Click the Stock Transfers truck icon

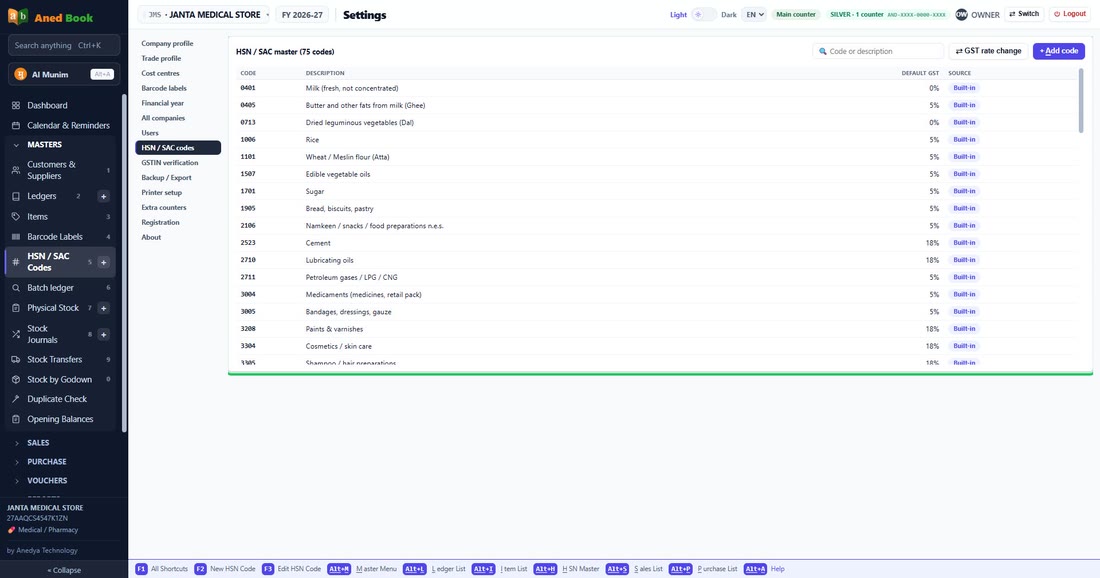(16, 360)
